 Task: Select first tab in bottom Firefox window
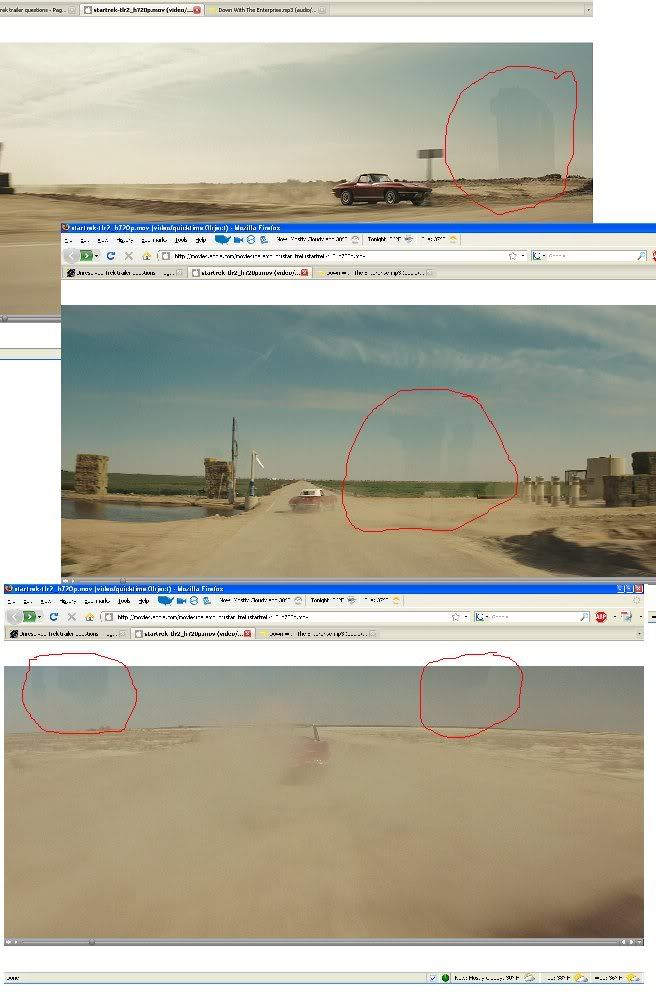[67, 633]
